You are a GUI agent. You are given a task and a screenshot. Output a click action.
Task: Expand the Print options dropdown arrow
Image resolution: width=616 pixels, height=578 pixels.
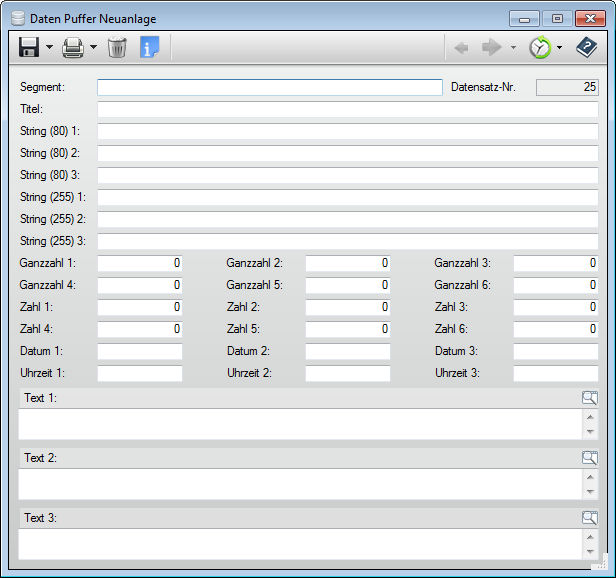pos(93,47)
